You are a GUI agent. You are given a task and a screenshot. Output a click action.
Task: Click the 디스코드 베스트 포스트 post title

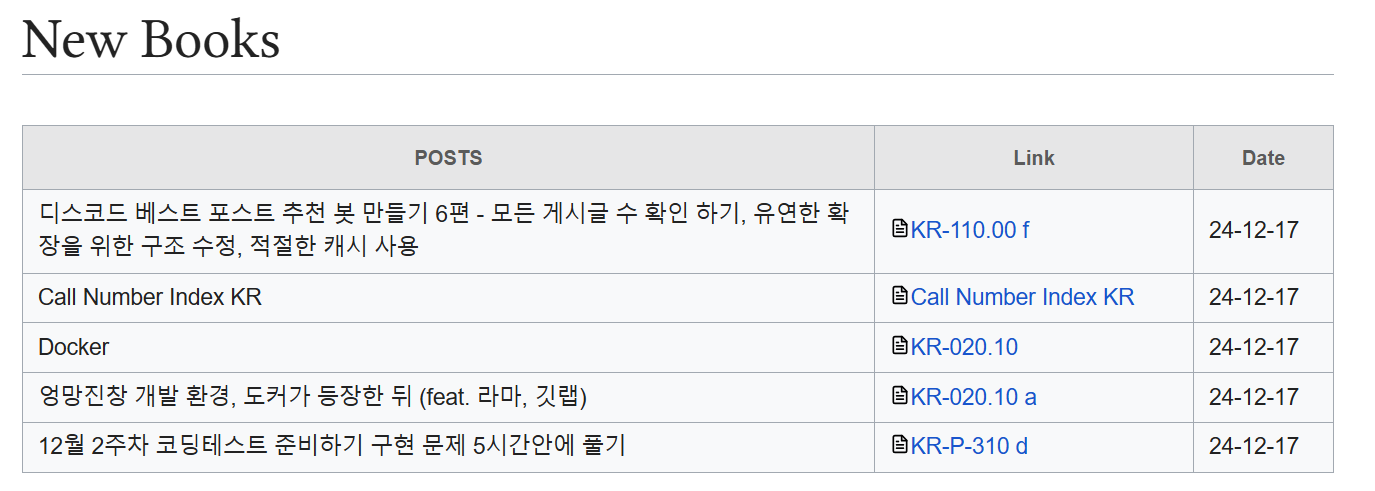(x=443, y=230)
